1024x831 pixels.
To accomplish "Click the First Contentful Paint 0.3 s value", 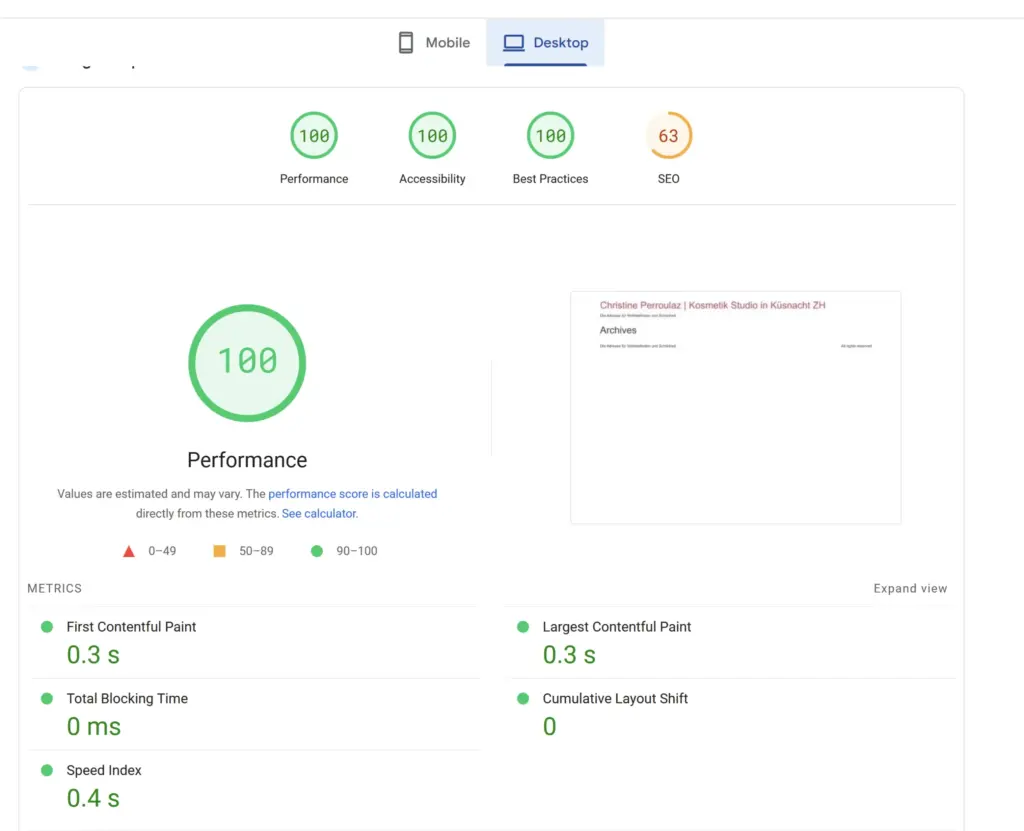I will point(93,655).
